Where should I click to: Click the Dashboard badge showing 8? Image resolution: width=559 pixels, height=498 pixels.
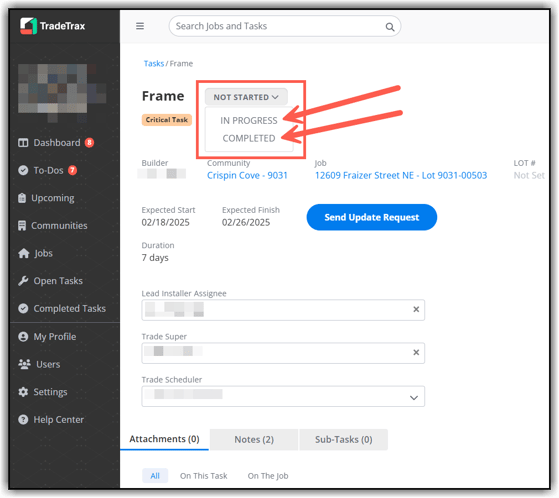pyautogui.click(x=89, y=143)
